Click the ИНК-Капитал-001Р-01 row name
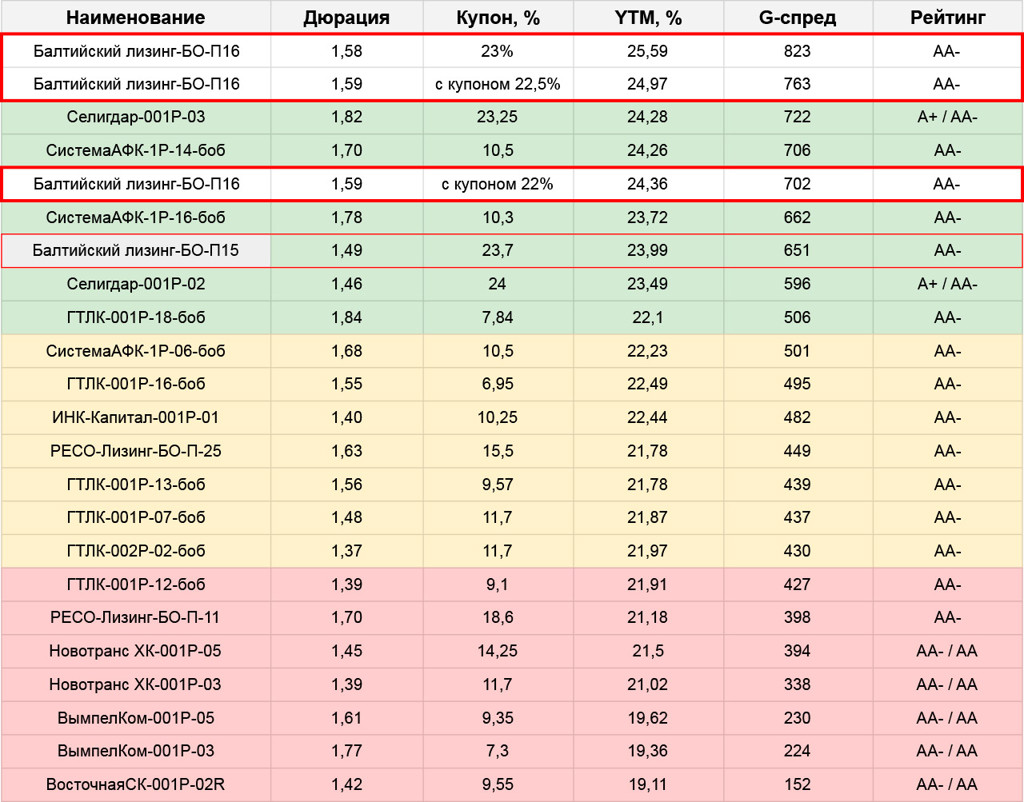Image resolution: width=1024 pixels, height=802 pixels. 136,417
